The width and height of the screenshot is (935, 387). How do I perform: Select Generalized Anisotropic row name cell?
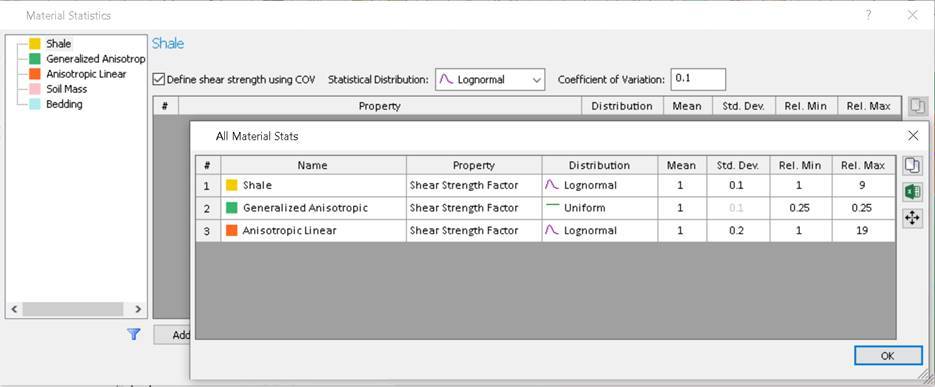[313, 208]
